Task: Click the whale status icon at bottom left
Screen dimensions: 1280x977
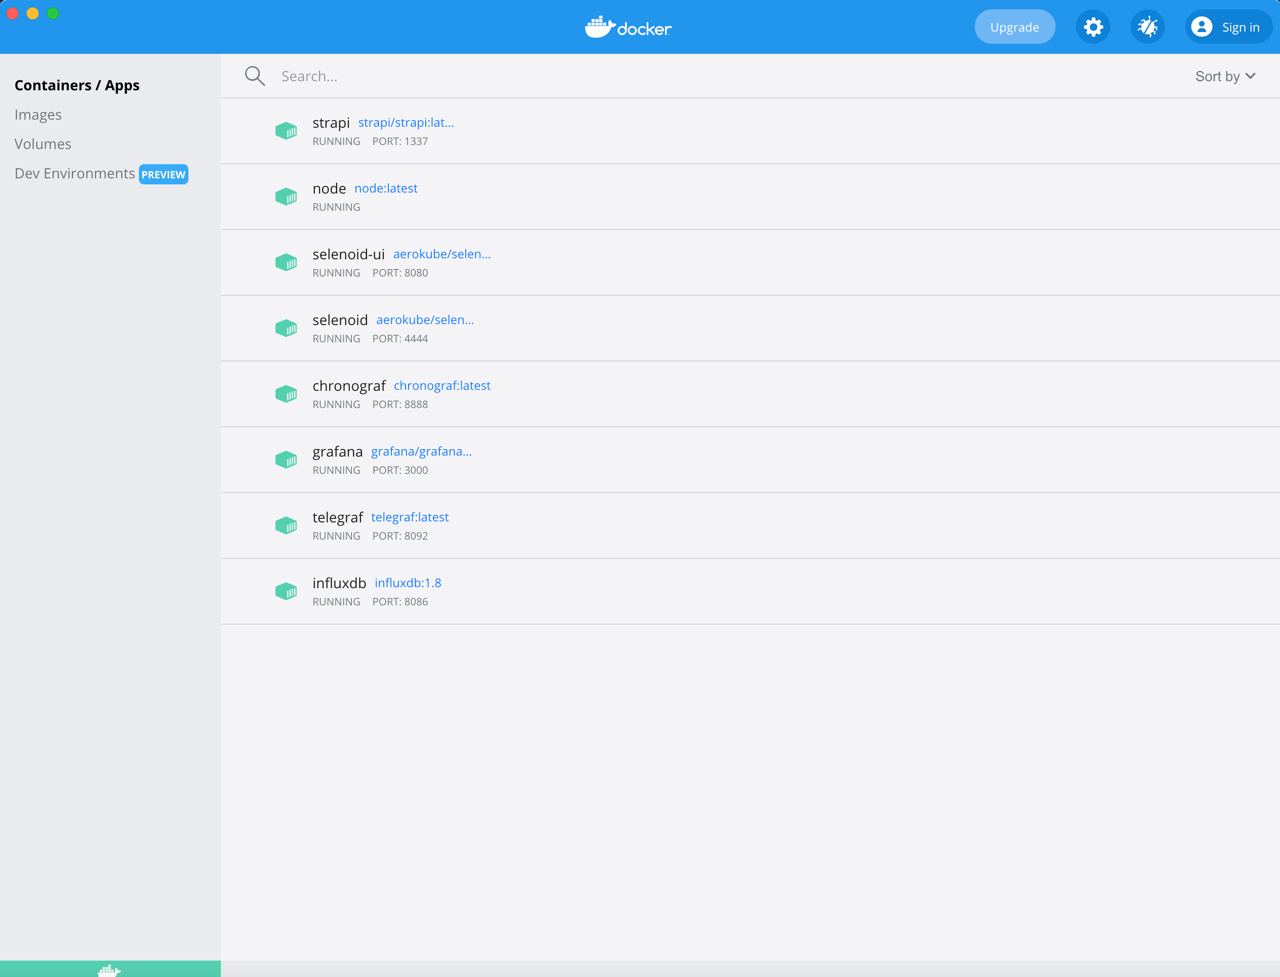Action: click(110, 970)
